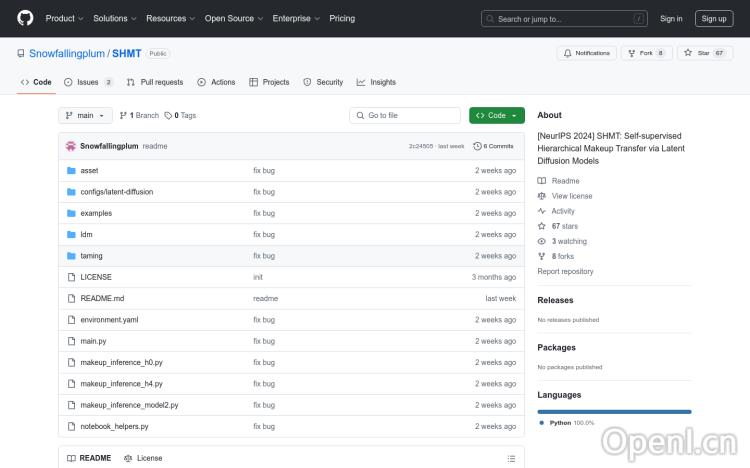Open the makeup_inference_h0.py file
This screenshot has width=750, height=468.
tap(121, 362)
